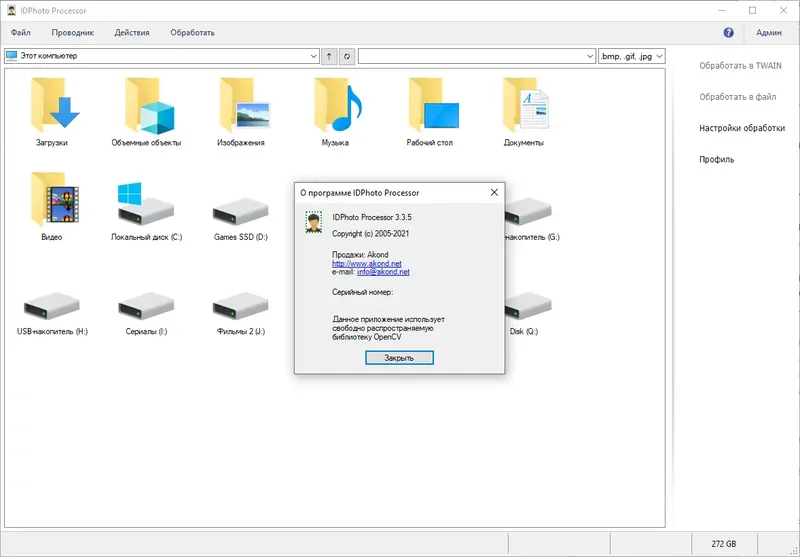Image resolution: width=800 pixels, height=557 pixels.
Task: Open Профиль in side panel
Action: [716, 159]
